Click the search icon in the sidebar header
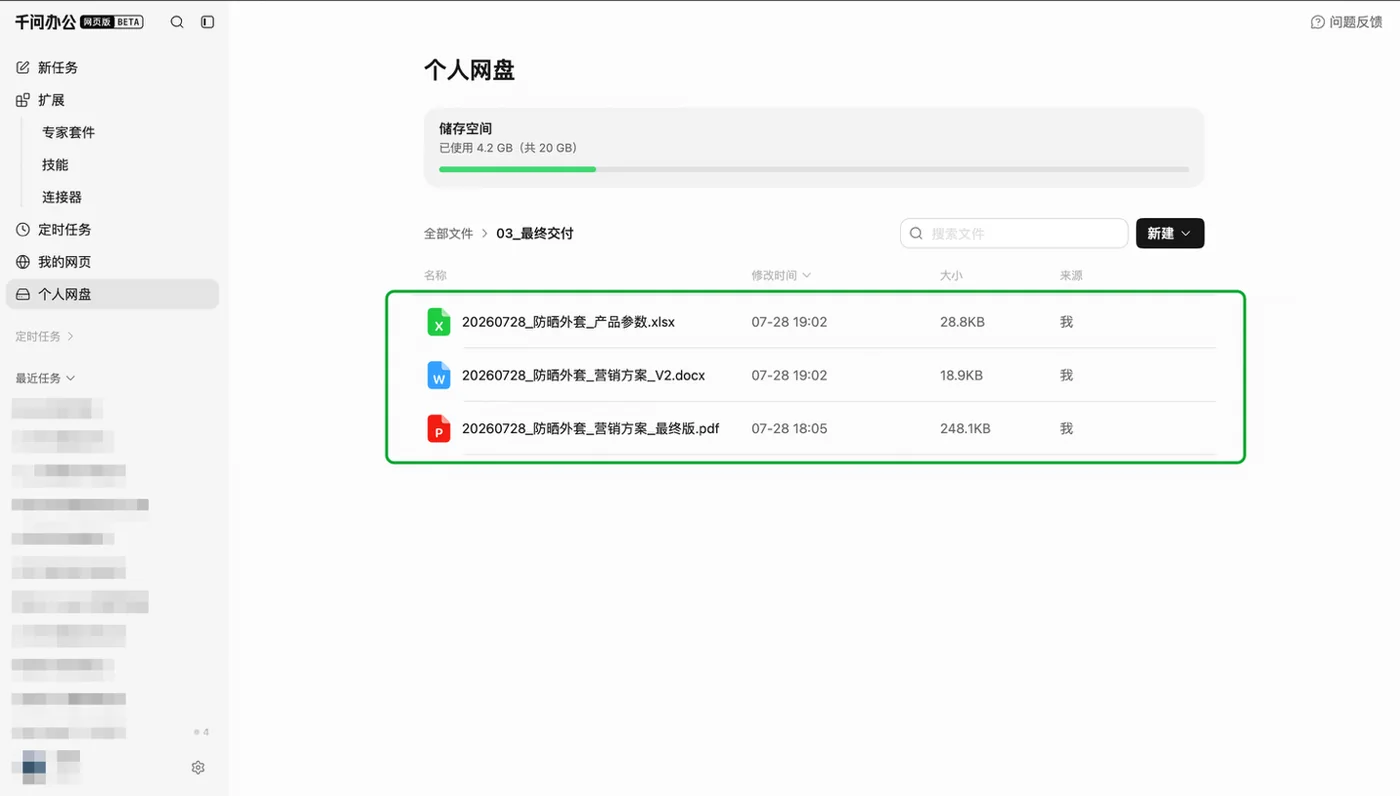This screenshot has width=1400, height=796. (x=177, y=22)
